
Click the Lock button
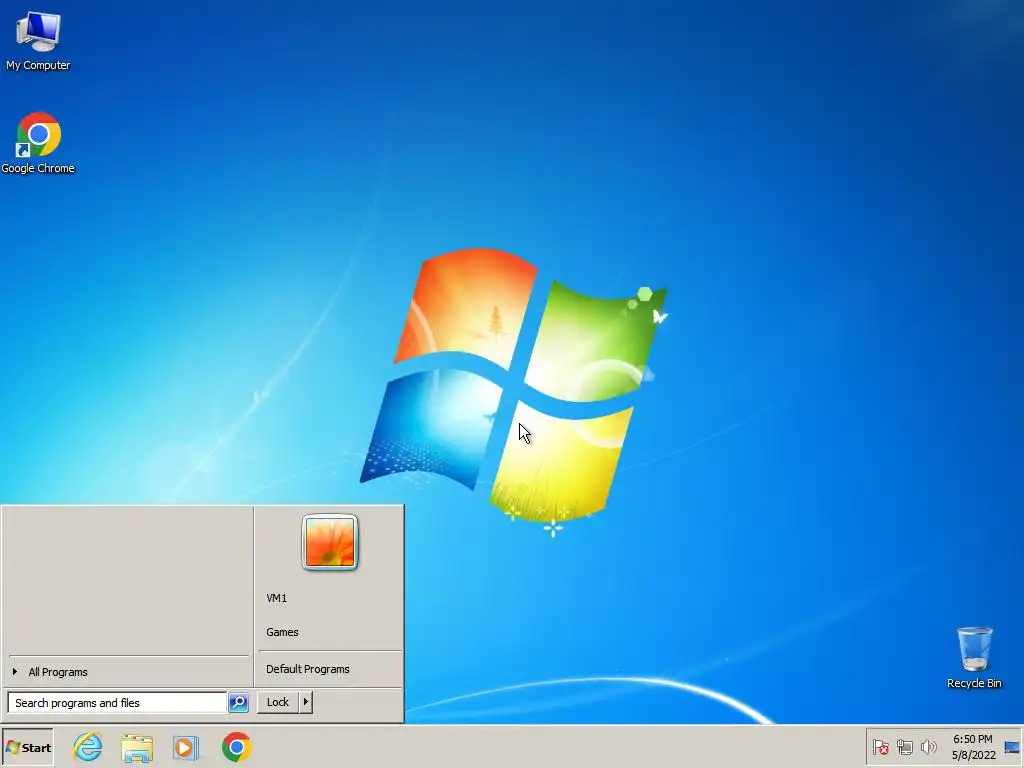(x=278, y=702)
